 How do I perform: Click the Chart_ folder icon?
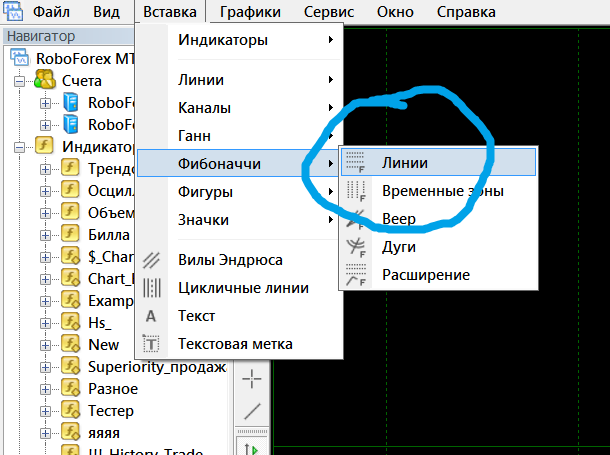(70, 278)
